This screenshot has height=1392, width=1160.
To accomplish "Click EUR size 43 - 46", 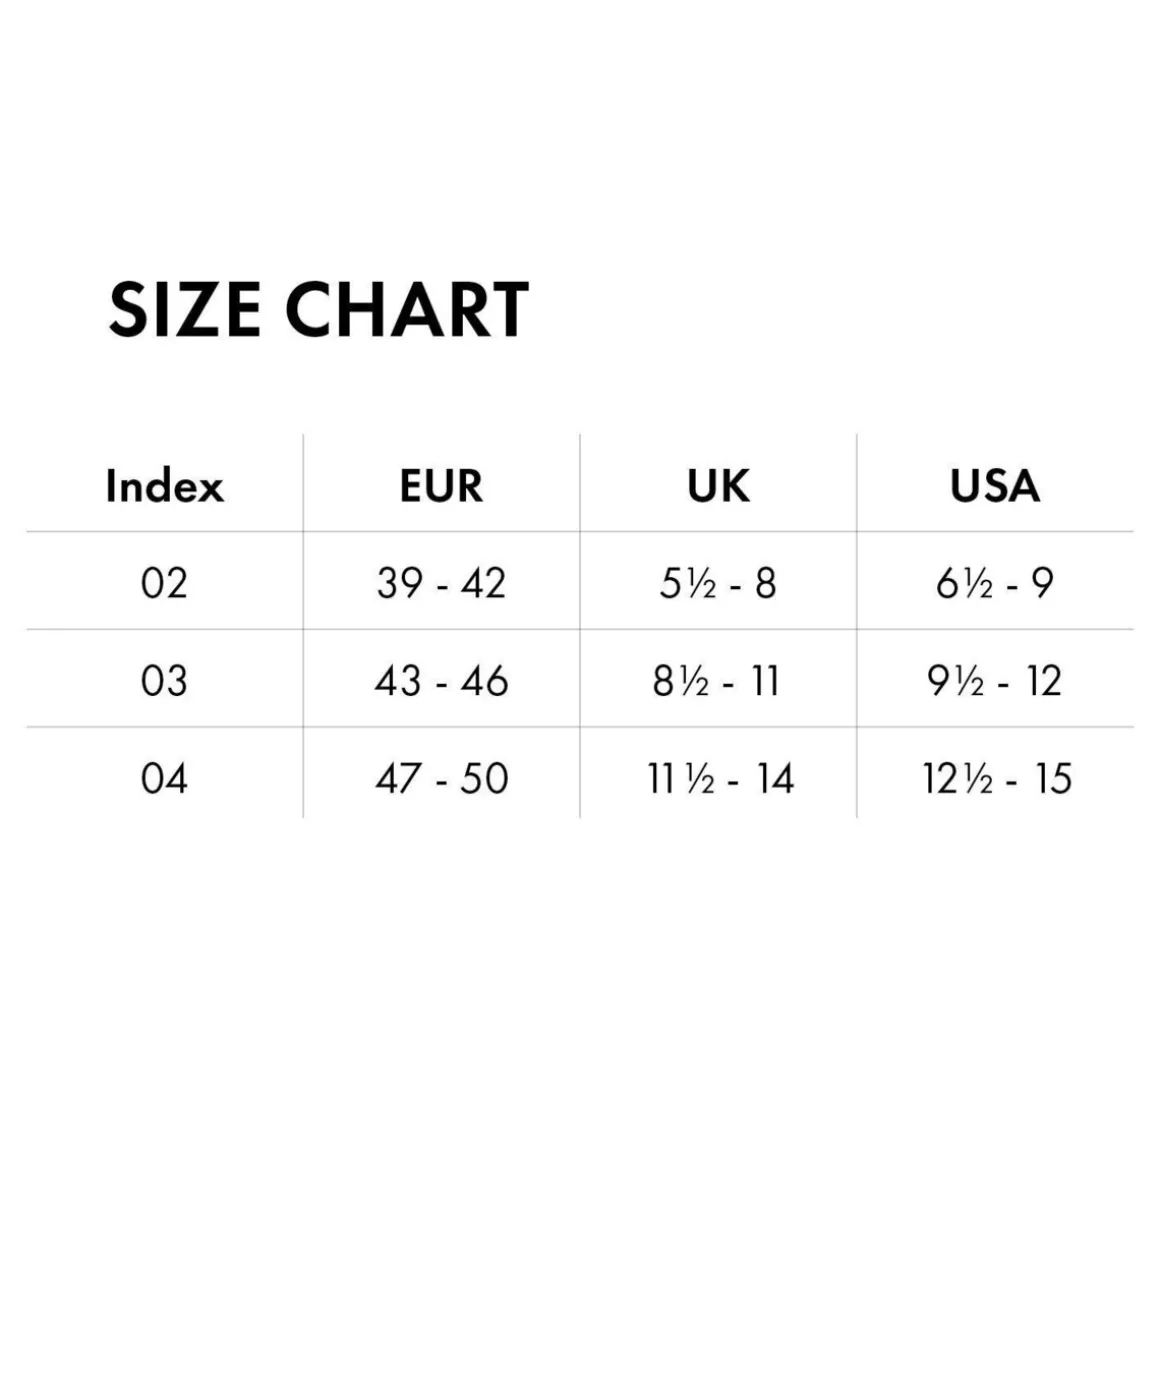I will tap(441, 681).
